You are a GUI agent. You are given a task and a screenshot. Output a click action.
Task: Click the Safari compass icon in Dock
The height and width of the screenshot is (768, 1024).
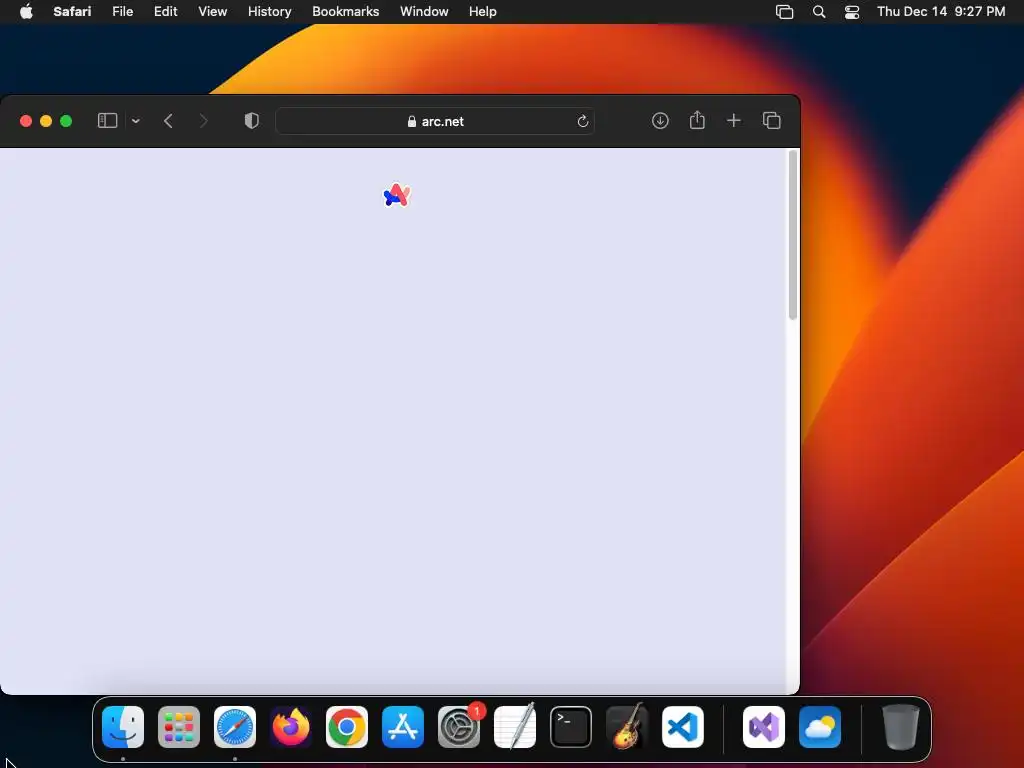point(235,727)
